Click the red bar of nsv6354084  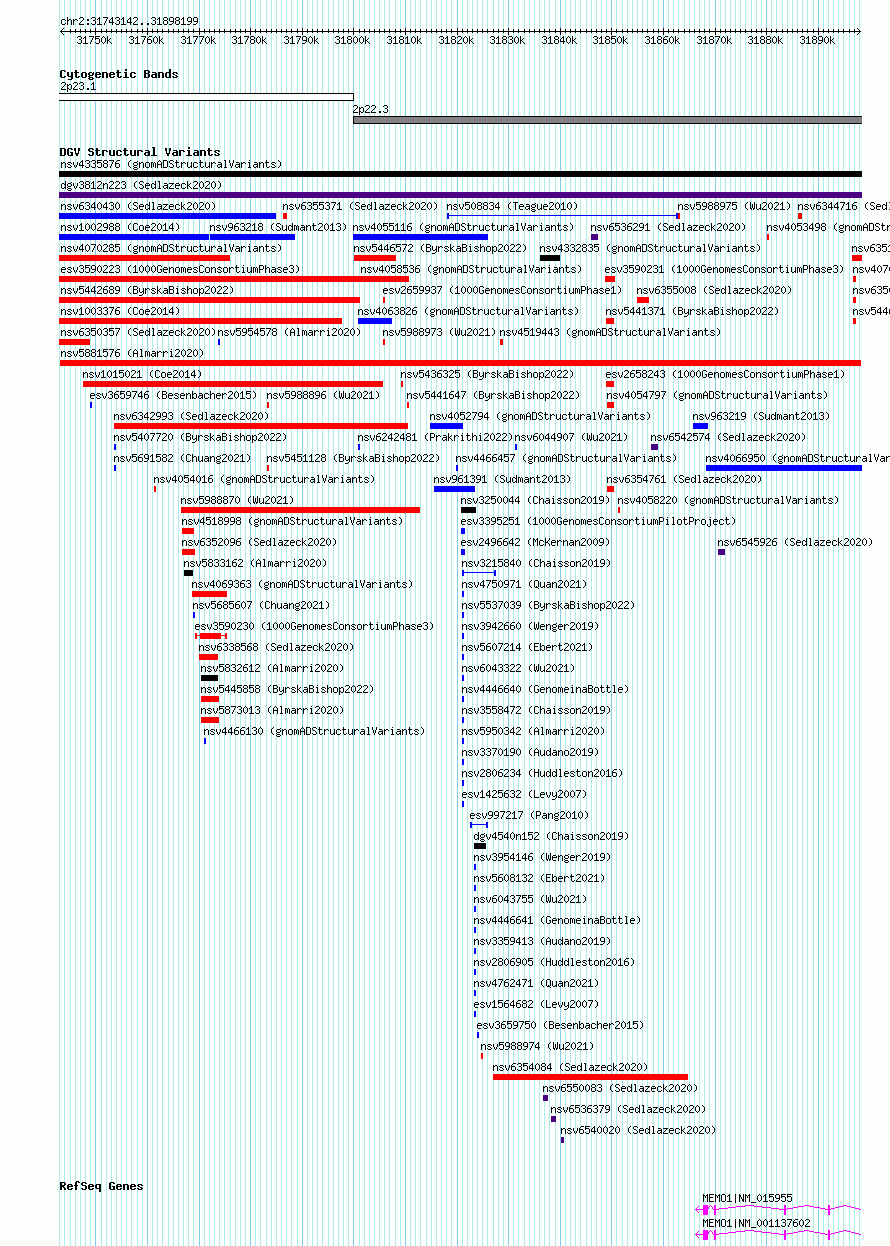[590, 1077]
